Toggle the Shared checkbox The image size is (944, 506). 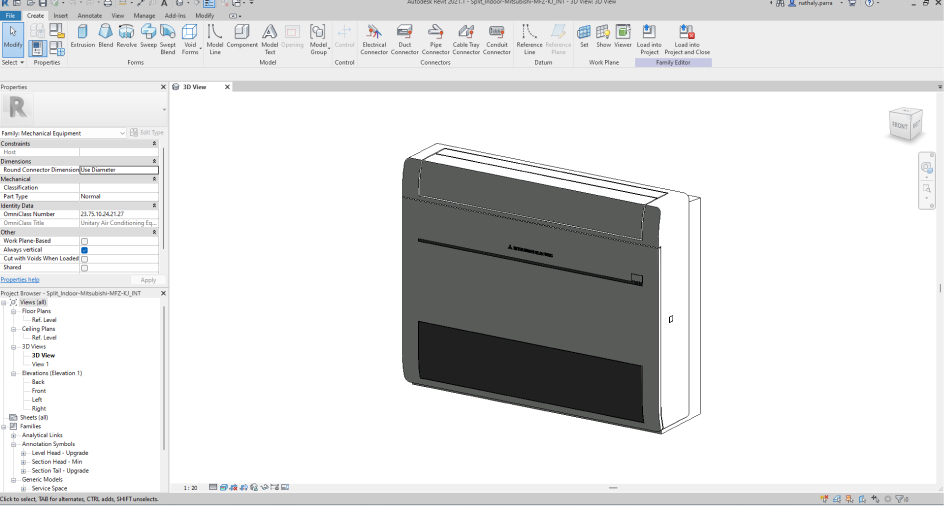coord(84,268)
